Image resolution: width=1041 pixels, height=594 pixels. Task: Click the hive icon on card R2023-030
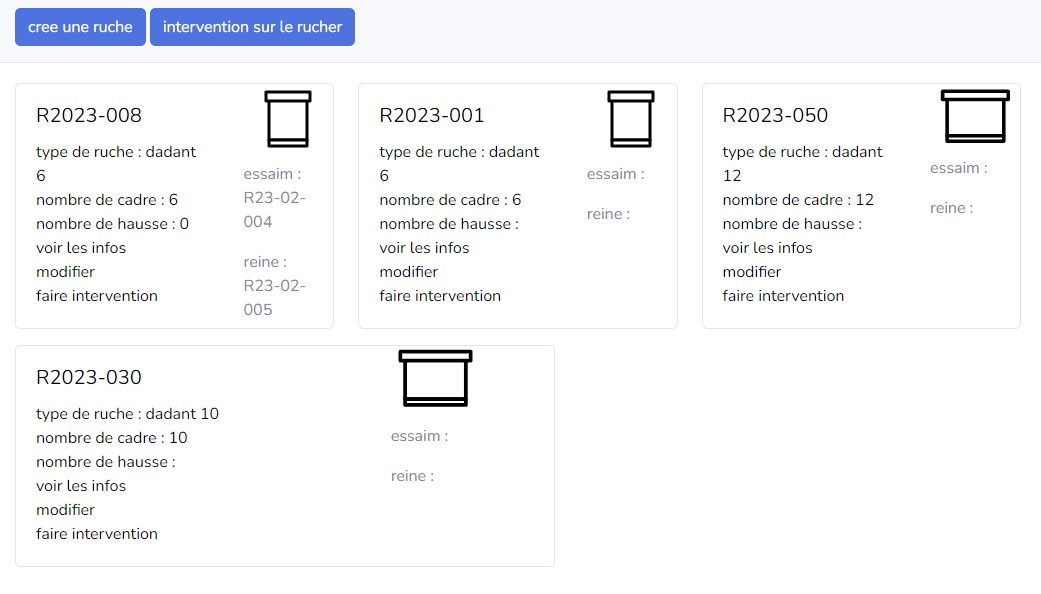[x=435, y=377]
